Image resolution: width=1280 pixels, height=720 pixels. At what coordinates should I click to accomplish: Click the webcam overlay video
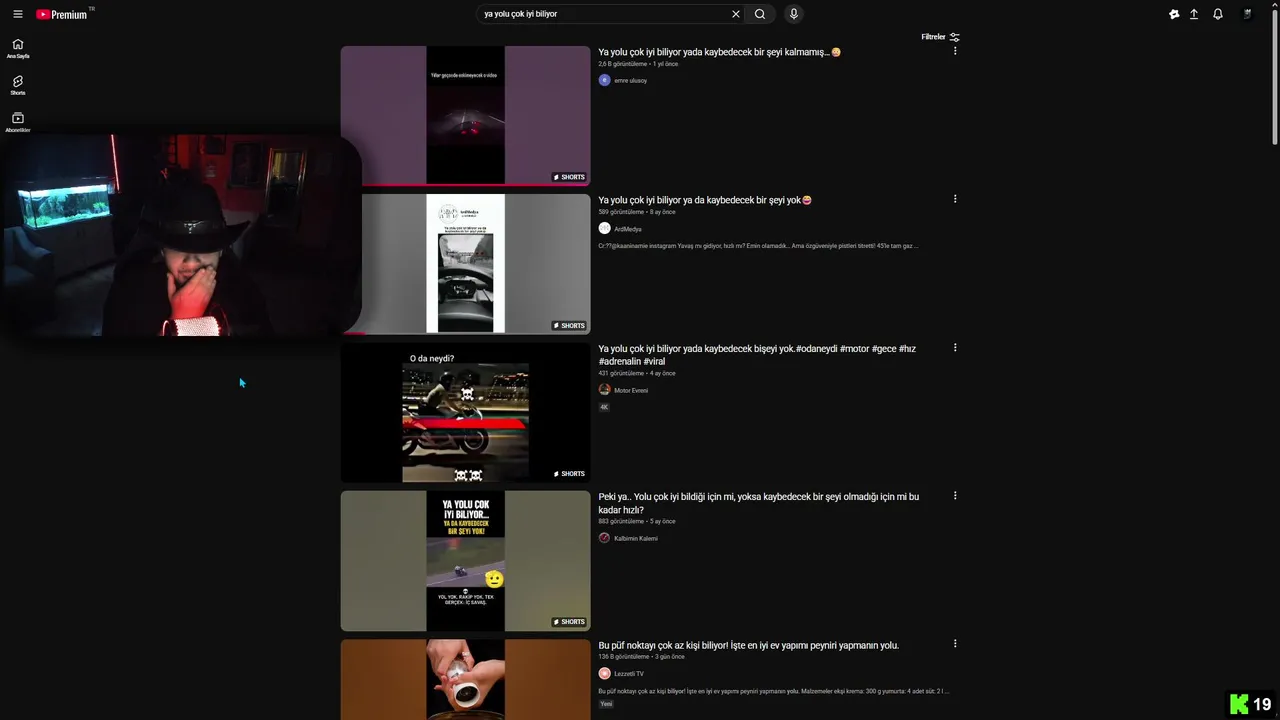pyautogui.click(x=180, y=235)
